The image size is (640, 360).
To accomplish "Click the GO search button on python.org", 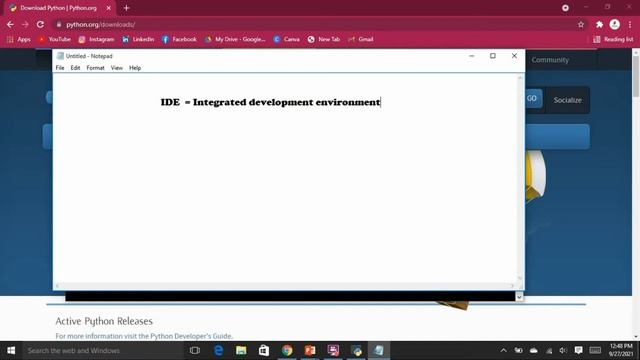I will [x=531, y=98].
